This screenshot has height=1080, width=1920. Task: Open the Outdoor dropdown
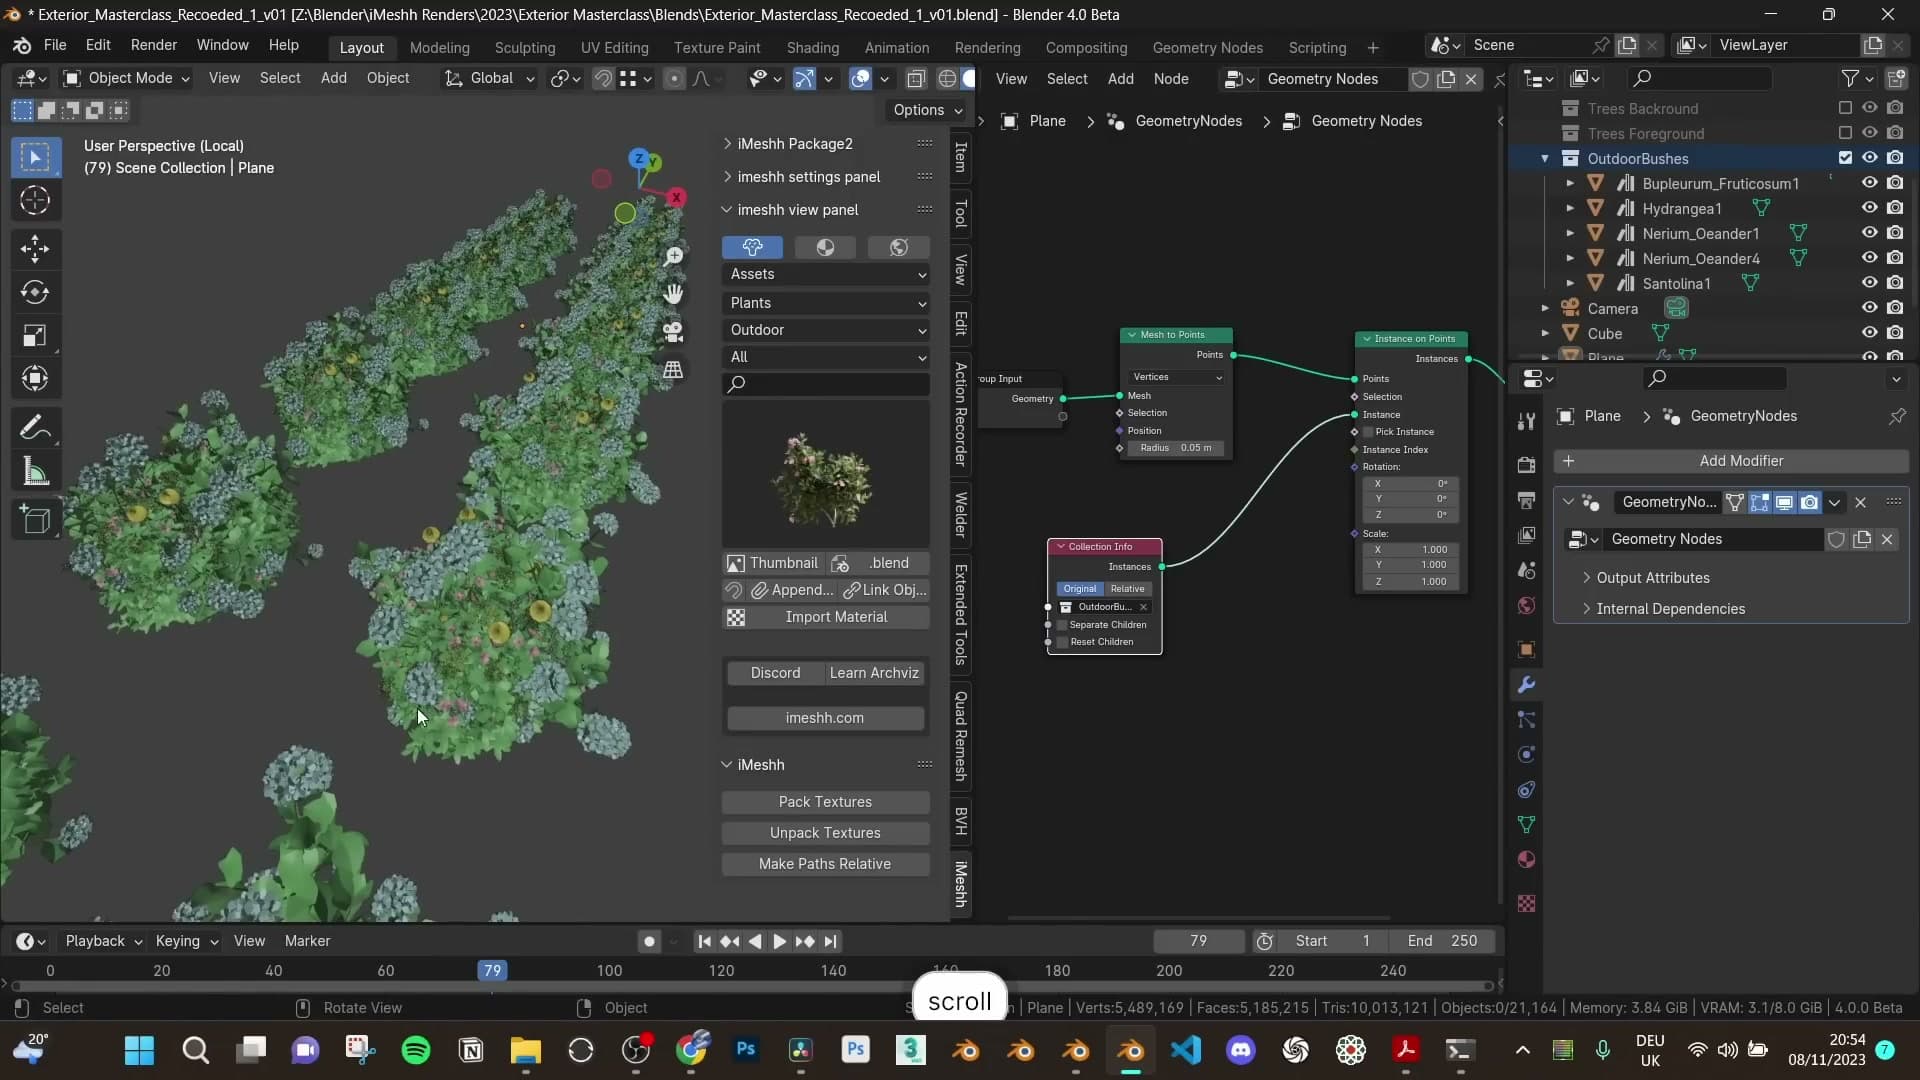coord(825,330)
